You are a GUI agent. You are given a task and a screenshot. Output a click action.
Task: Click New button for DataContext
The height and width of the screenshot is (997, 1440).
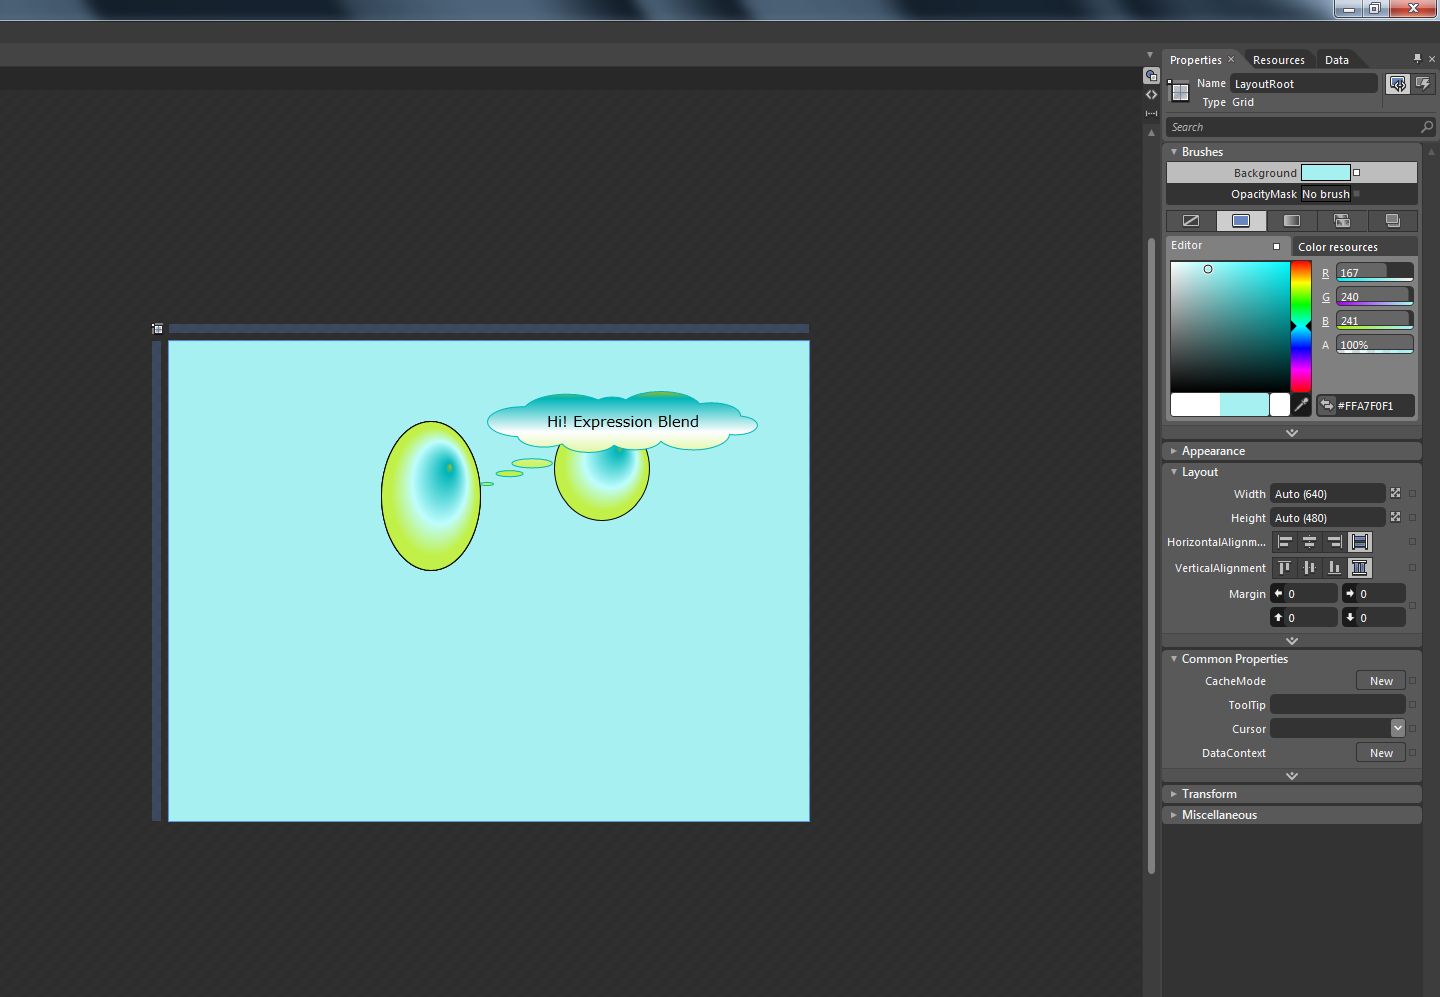coord(1381,753)
